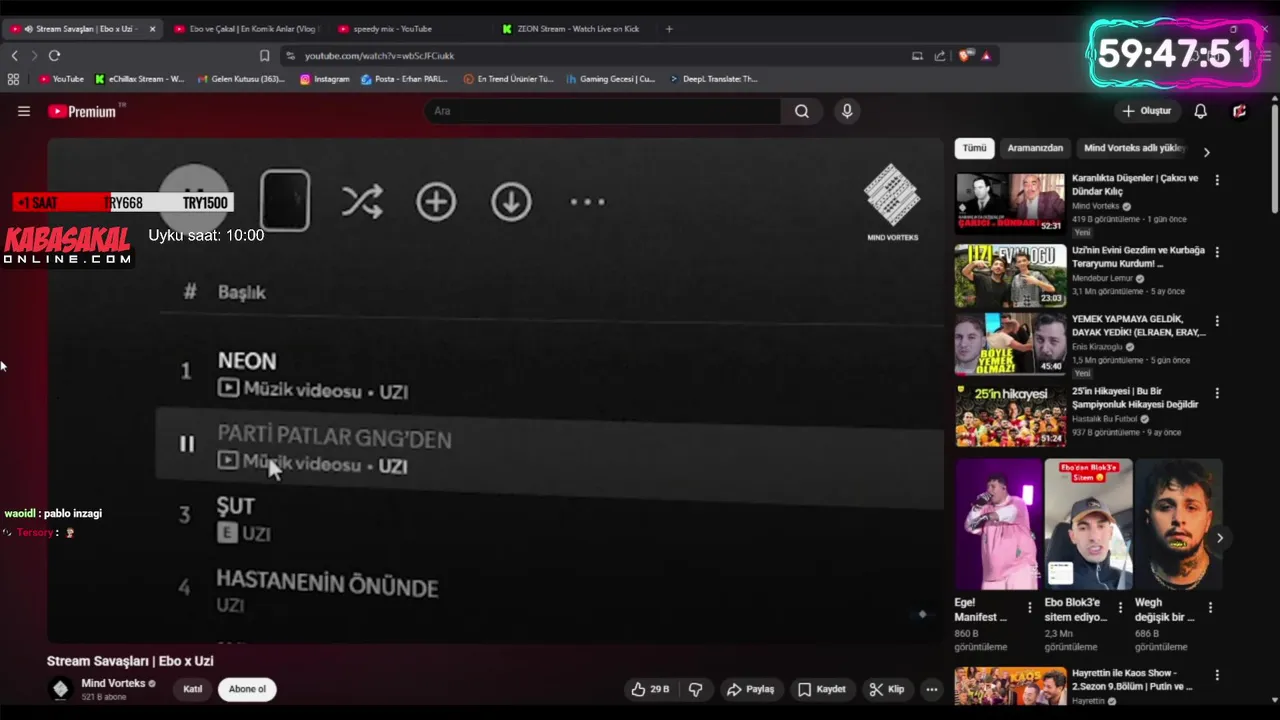Click the Klip clip button
The width and height of the screenshot is (1280, 720).
click(887, 689)
